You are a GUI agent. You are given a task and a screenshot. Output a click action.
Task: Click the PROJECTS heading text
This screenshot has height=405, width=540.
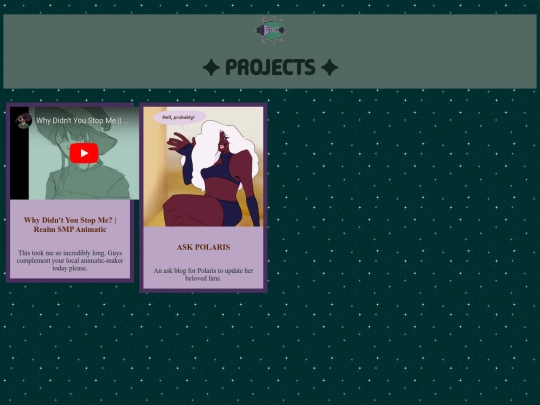tap(270, 67)
